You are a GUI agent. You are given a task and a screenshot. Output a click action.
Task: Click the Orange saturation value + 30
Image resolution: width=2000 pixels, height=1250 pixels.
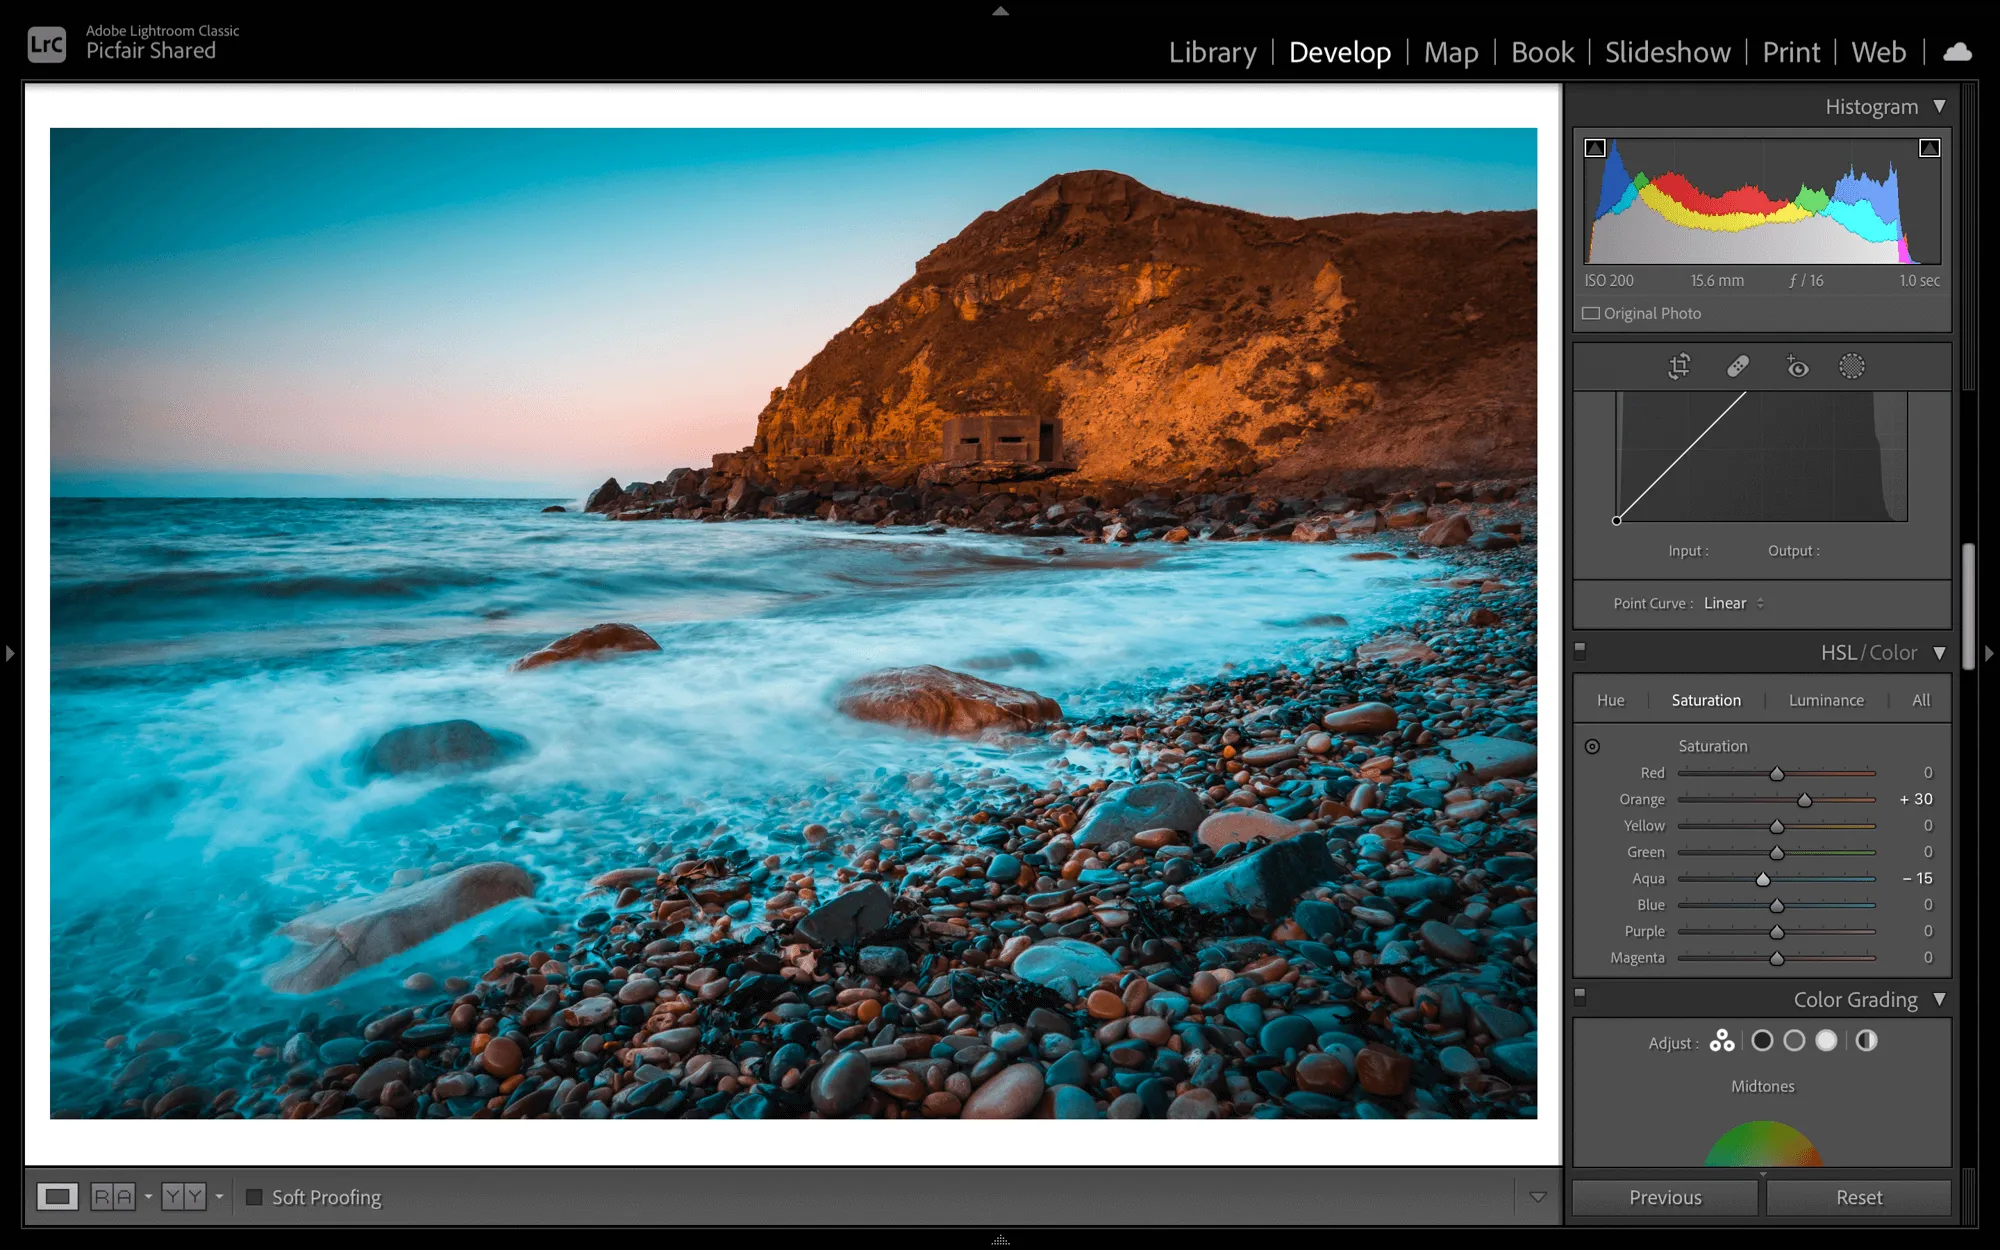1916,799
